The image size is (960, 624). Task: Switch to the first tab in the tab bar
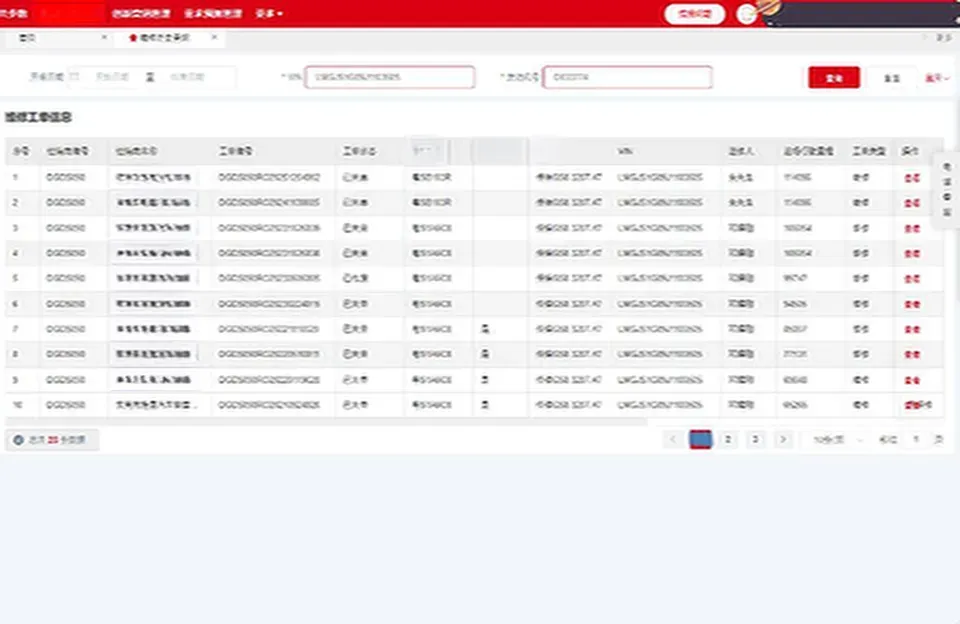[55, 38]
